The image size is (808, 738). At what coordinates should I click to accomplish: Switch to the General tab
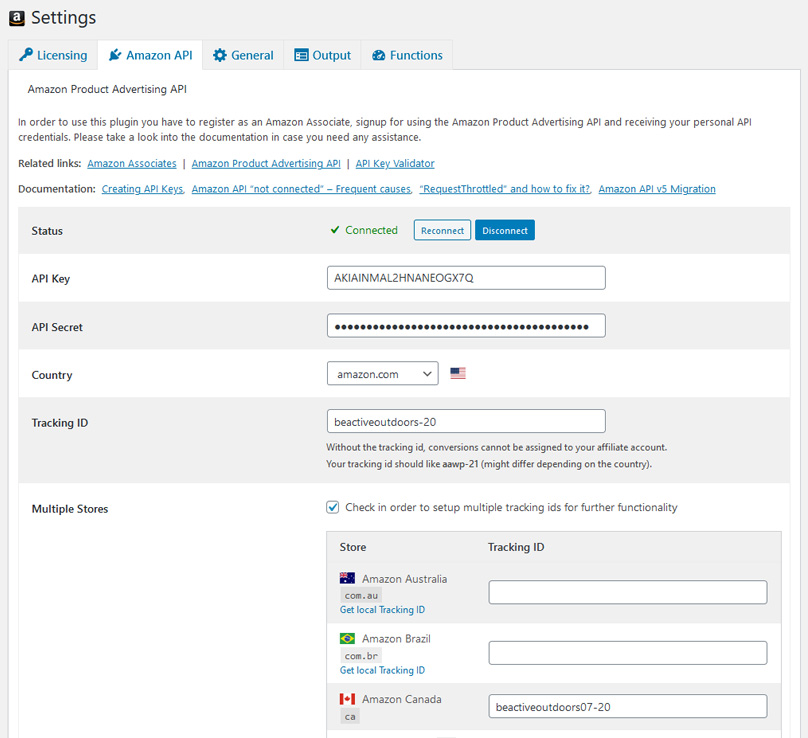tap(243, 55)
